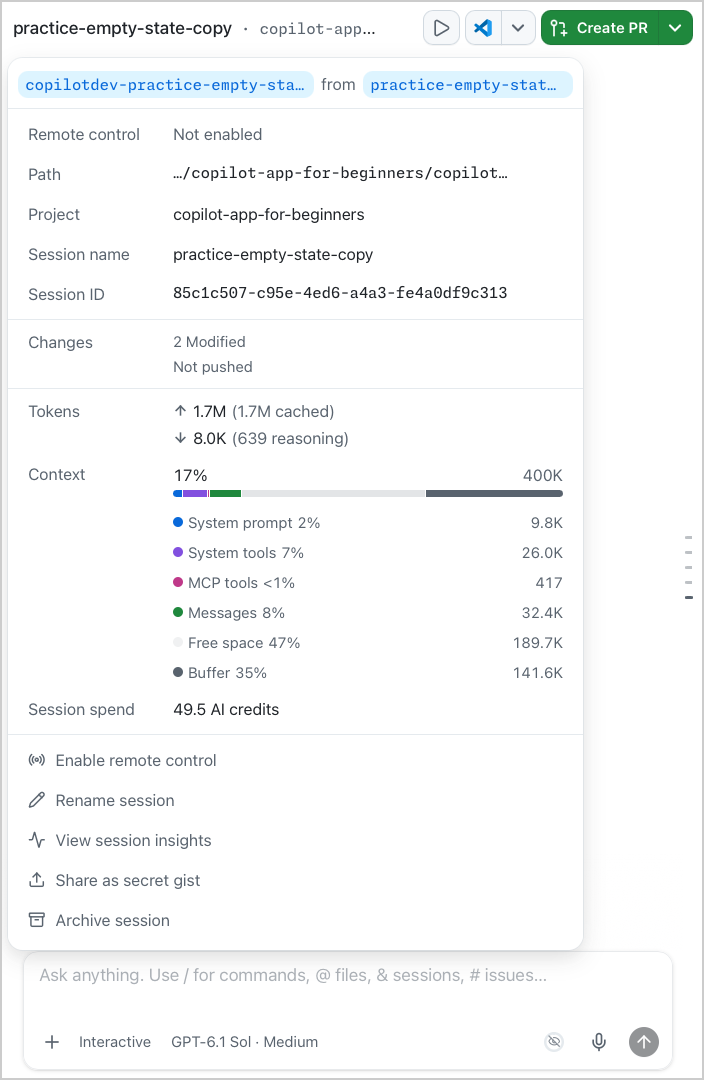The height and width of the screenshot is (1080, 704).
Task: Click the MCP tools <1% row label
Action: point(241,583)
